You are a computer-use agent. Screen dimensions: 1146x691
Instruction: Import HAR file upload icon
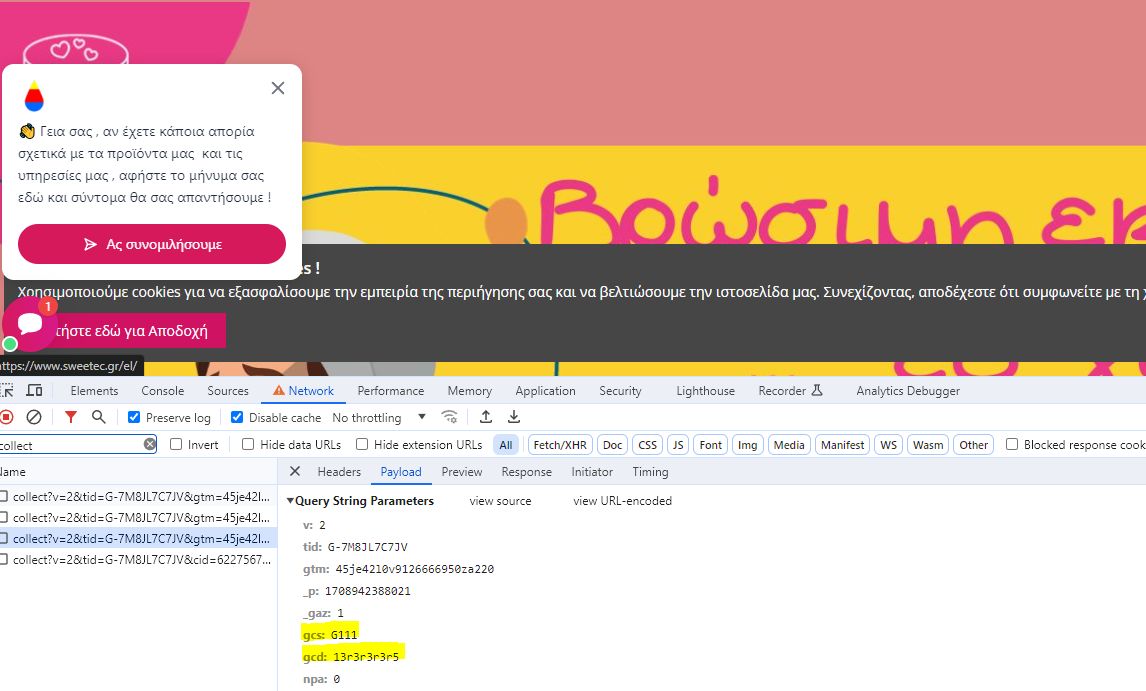point(485,417)
